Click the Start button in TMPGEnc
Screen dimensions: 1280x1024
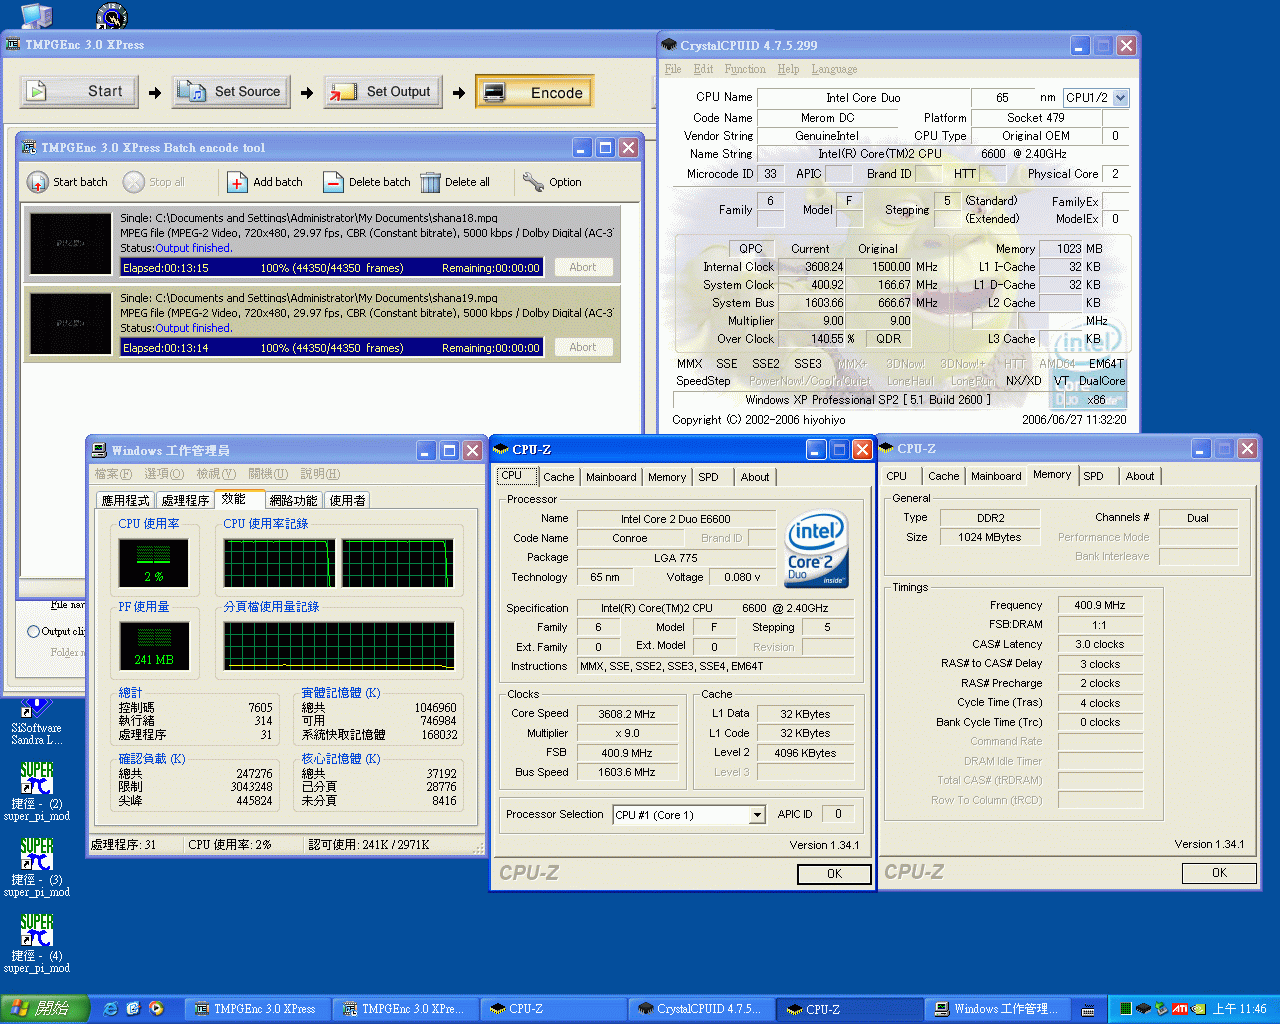[x=78, y=92]
